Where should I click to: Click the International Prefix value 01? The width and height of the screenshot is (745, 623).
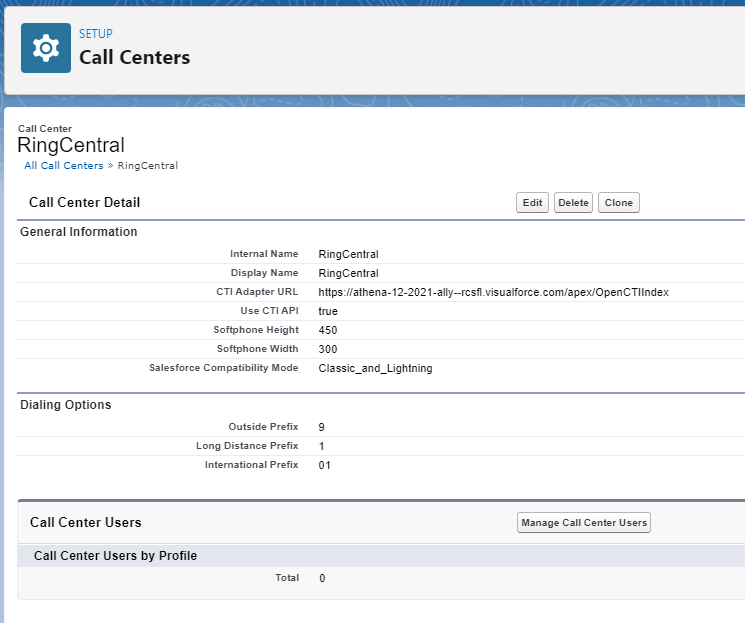pos(325,465)
